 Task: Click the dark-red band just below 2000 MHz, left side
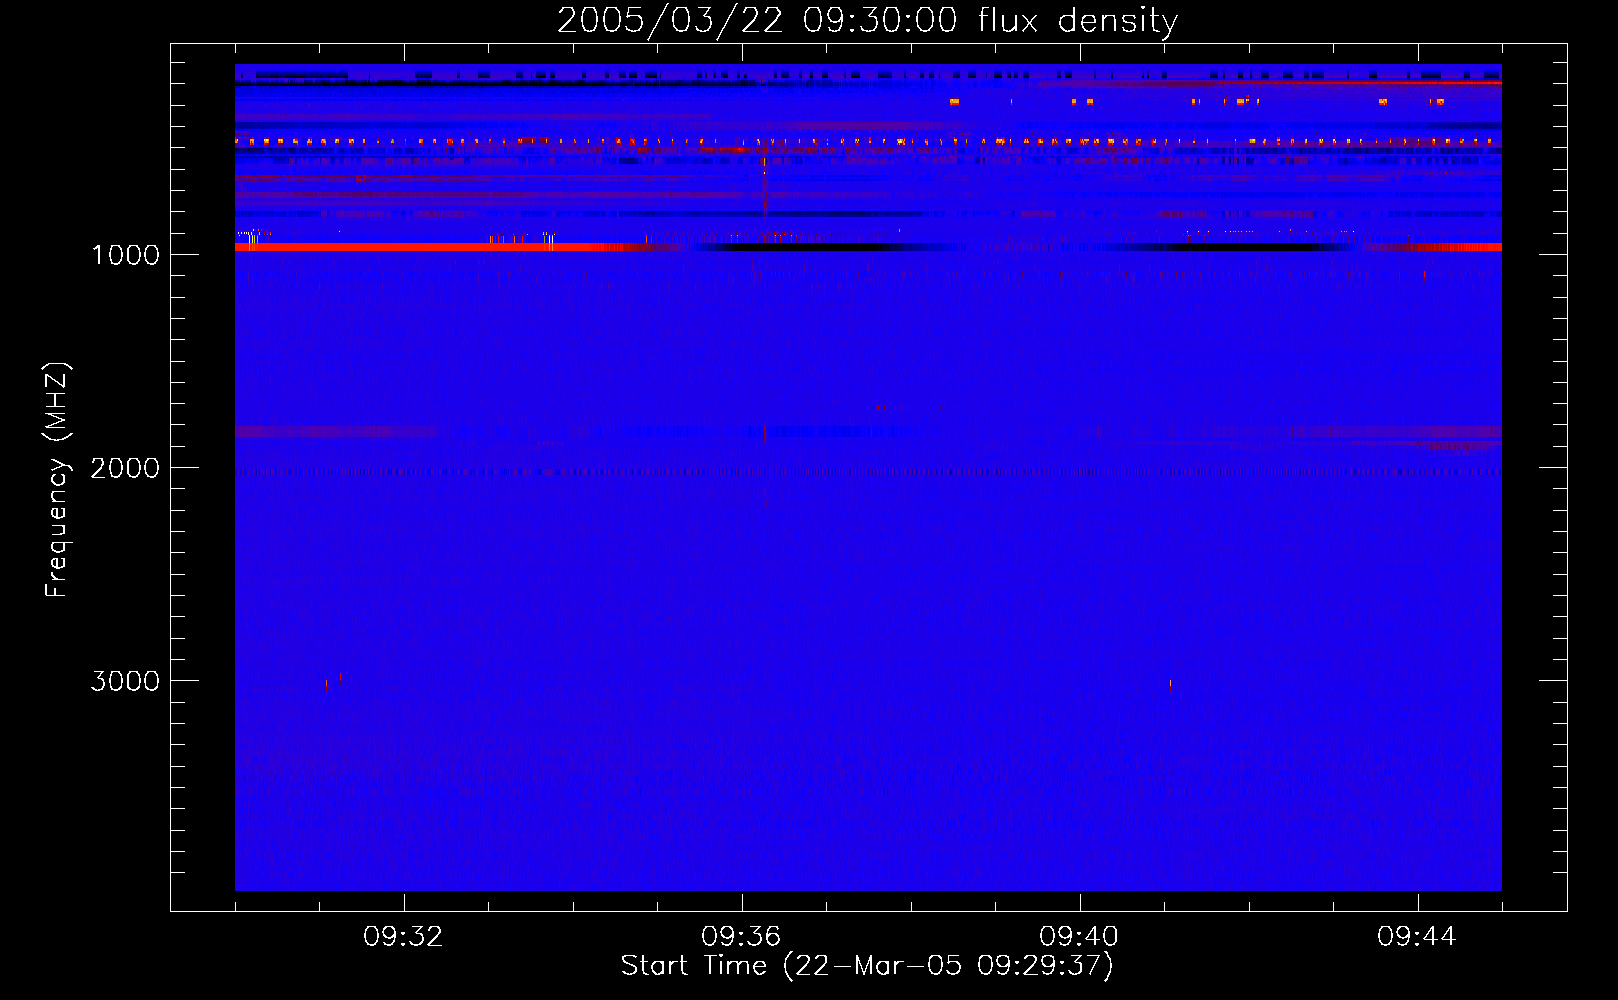coord(336,431)
